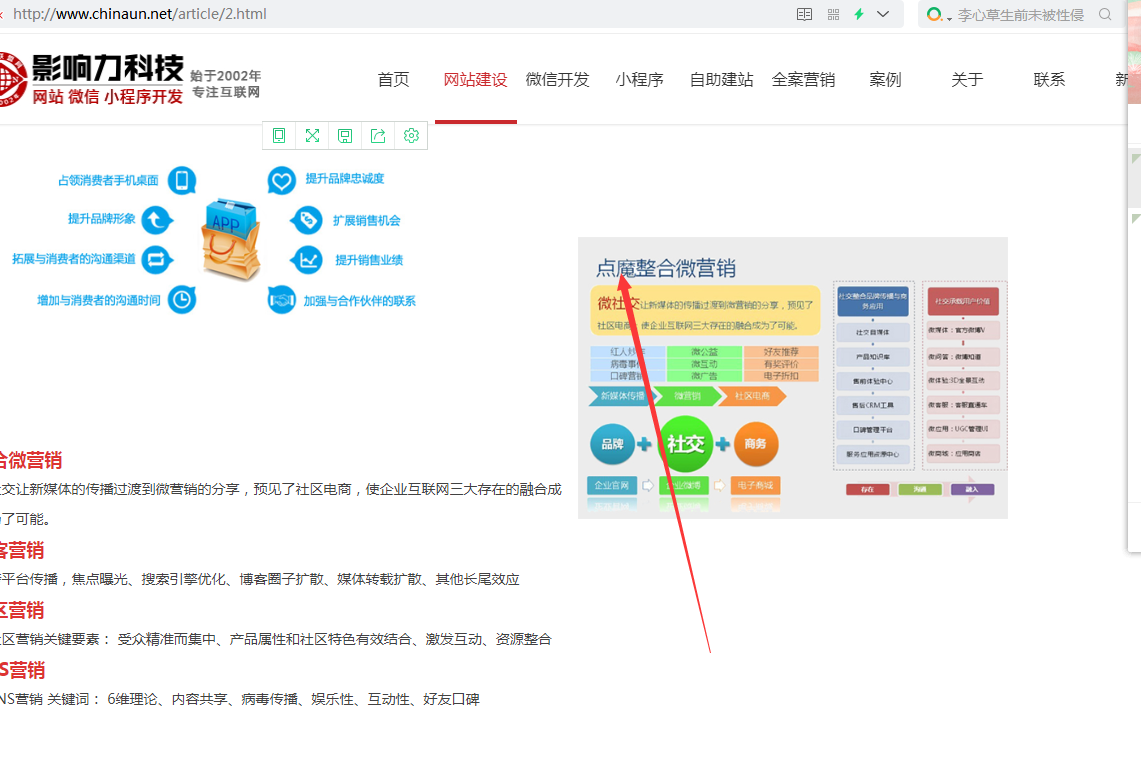Viewport: 1141px width, 765px height.
Task: Expand the address bar dropdown chevron
Action: [883, 14]
